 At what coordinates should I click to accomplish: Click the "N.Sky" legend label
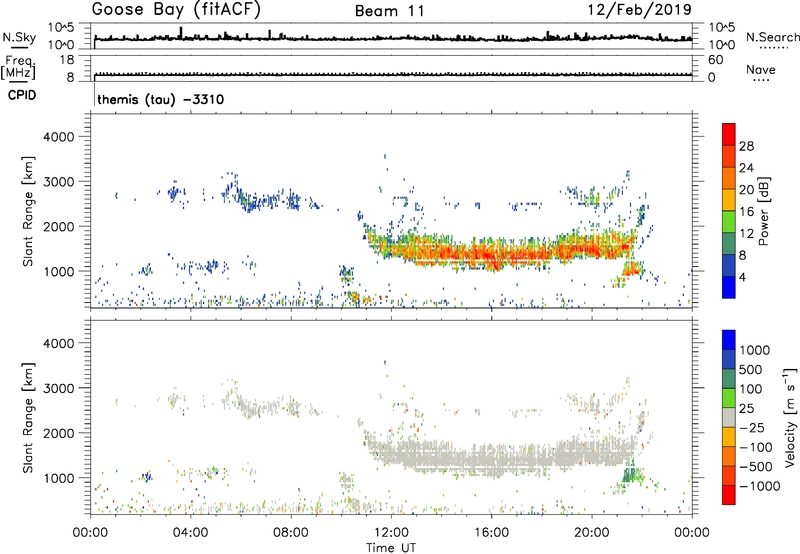point(19,37)
